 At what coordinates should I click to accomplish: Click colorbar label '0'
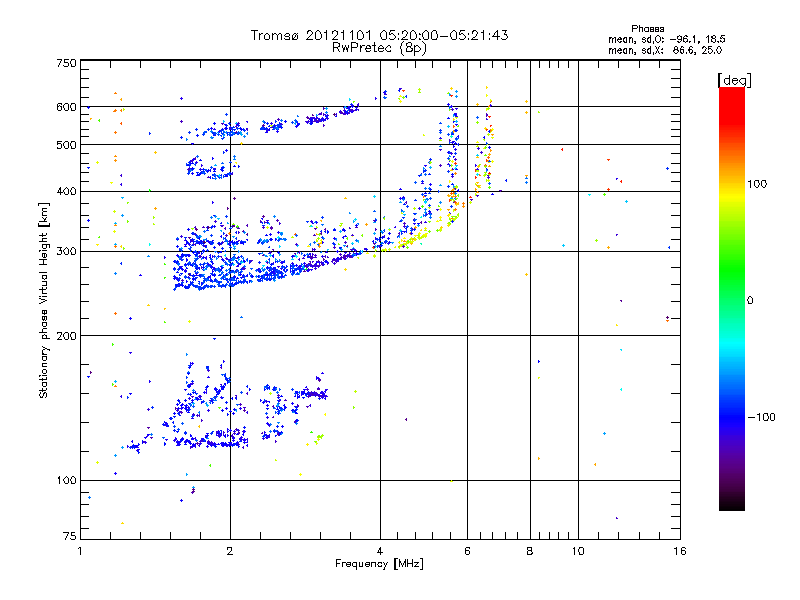750,301
